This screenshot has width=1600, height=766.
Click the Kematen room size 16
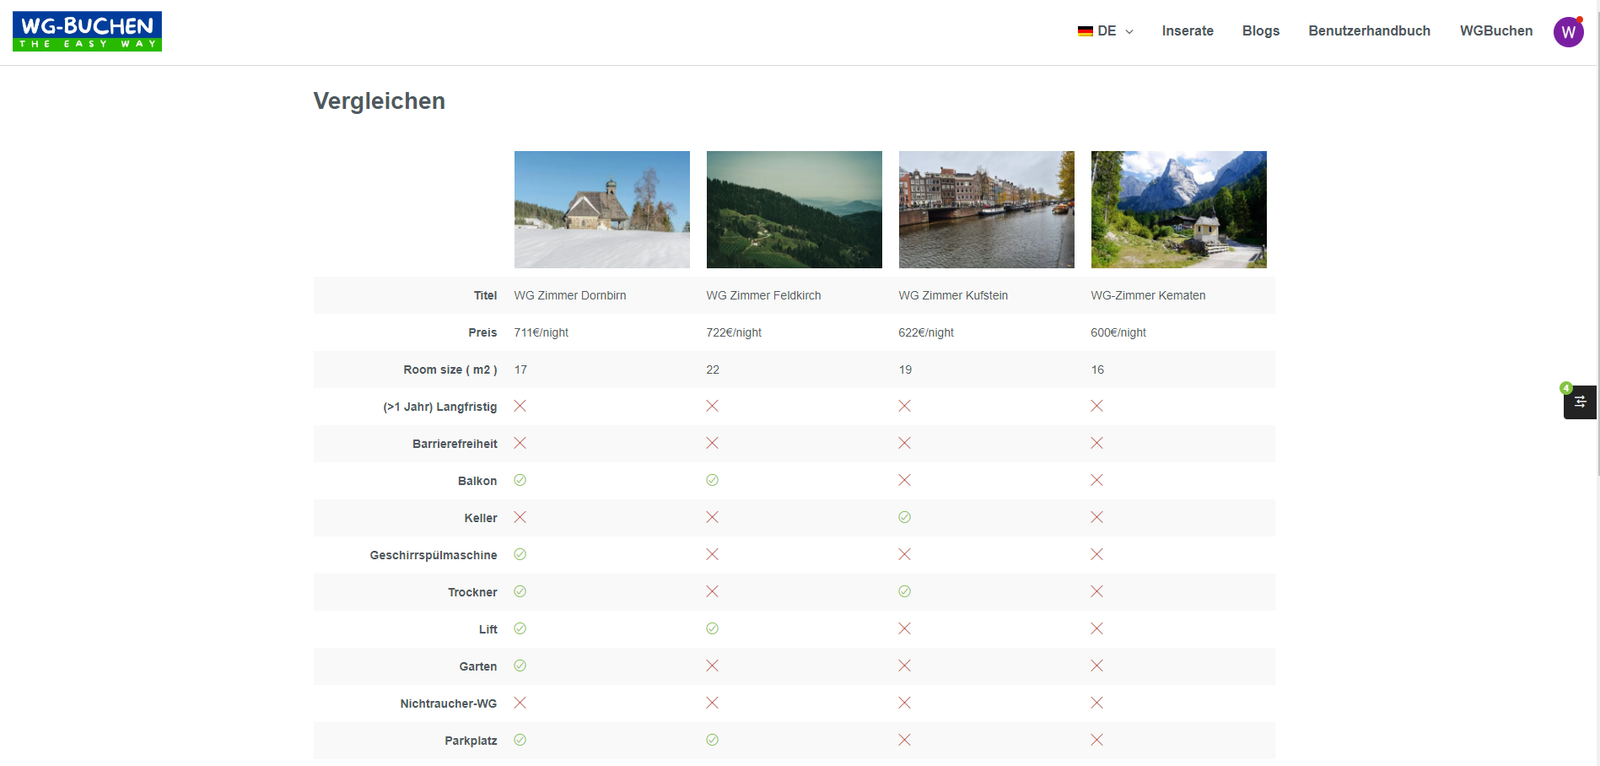click(x=1097, y=370)
